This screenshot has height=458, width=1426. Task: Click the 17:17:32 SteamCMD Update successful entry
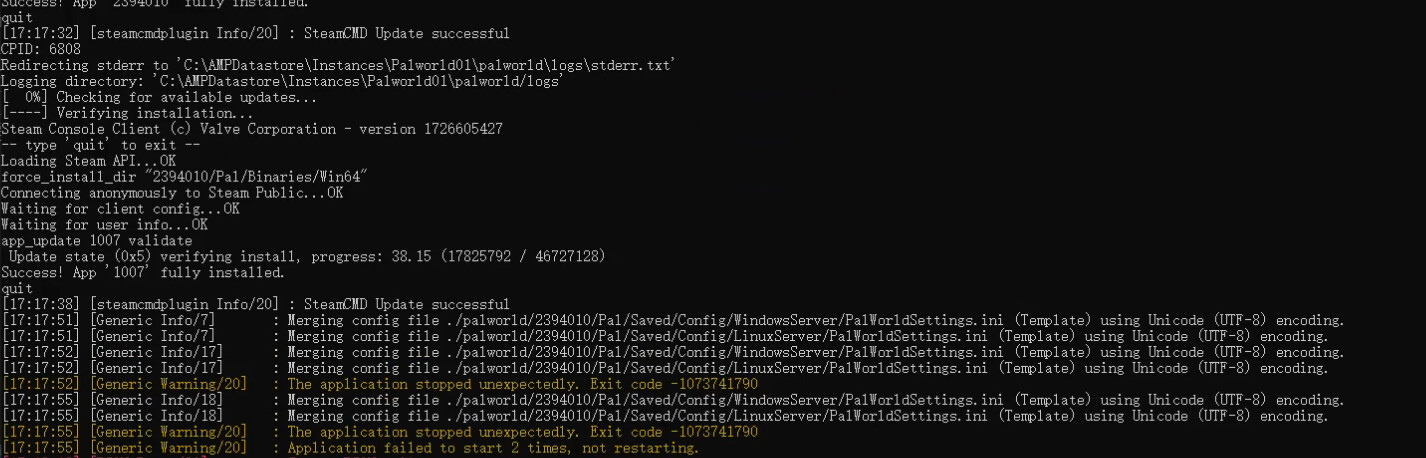(x=255, y=33)
